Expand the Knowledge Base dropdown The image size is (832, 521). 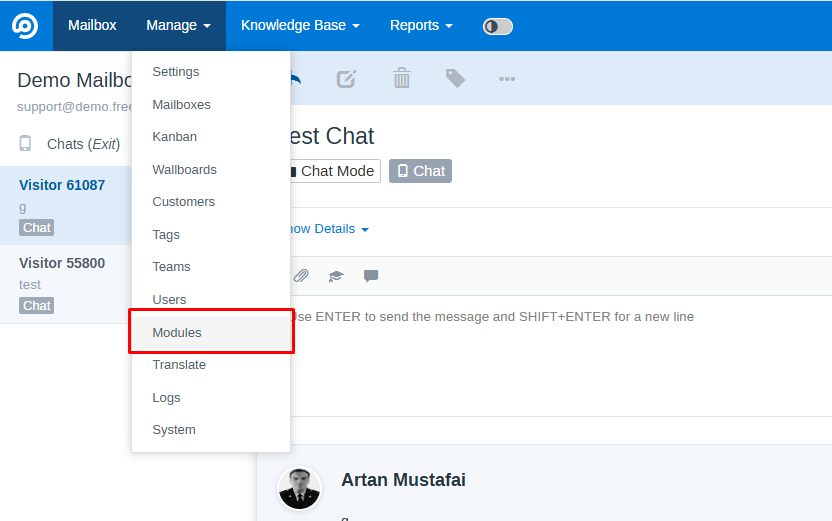point(300,25)
